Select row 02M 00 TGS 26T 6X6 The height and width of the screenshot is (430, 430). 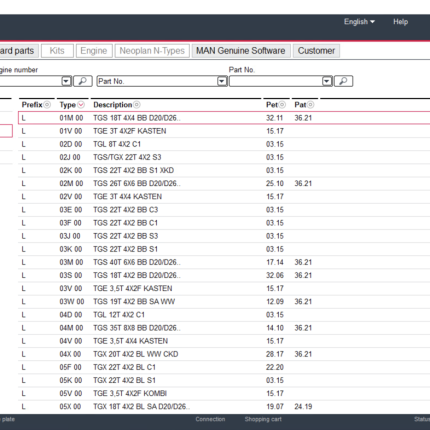click(x=224, y=184)
